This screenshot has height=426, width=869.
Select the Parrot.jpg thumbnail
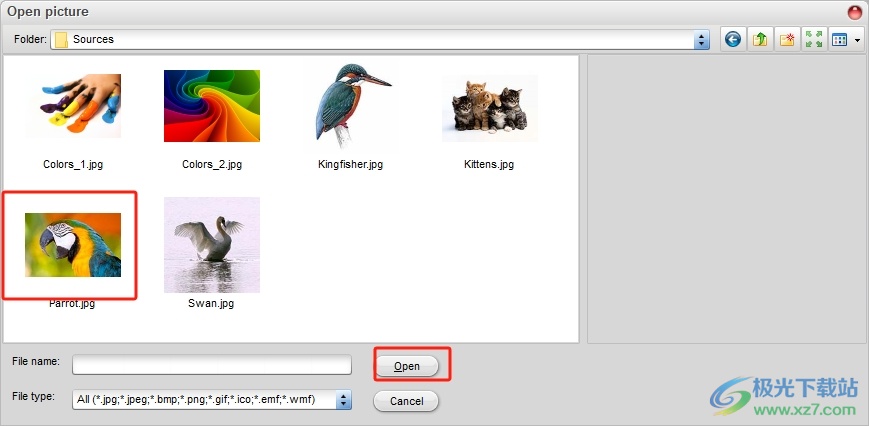click(x=73, y=245)
